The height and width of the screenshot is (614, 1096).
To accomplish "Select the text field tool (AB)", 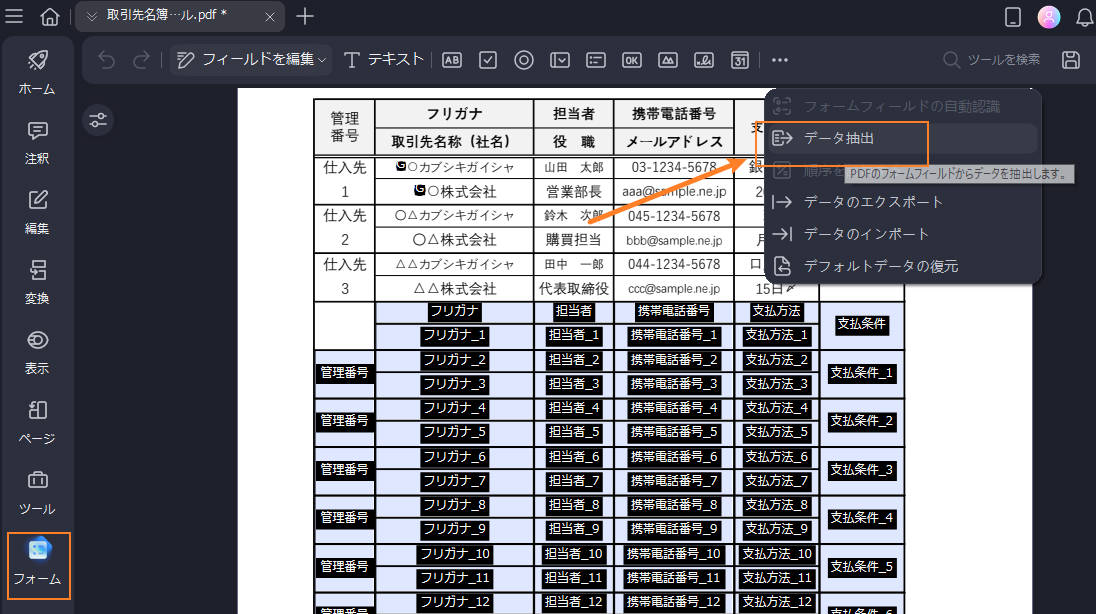I will (x=451, y=60).
